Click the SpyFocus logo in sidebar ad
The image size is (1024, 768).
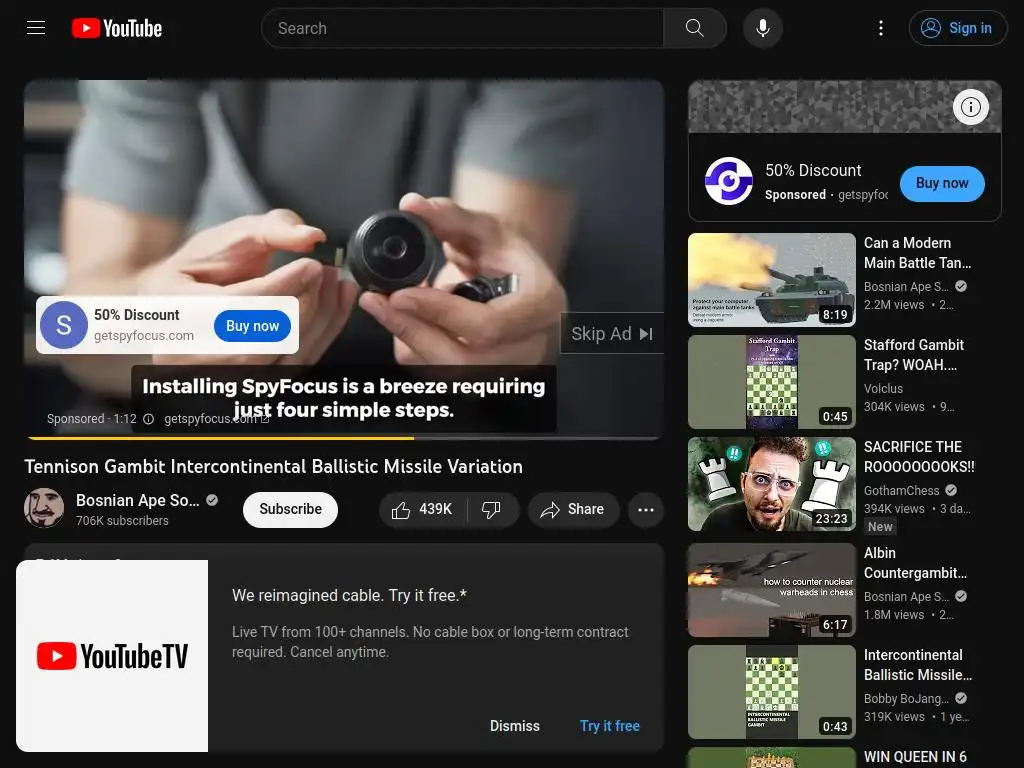point(728,182)
